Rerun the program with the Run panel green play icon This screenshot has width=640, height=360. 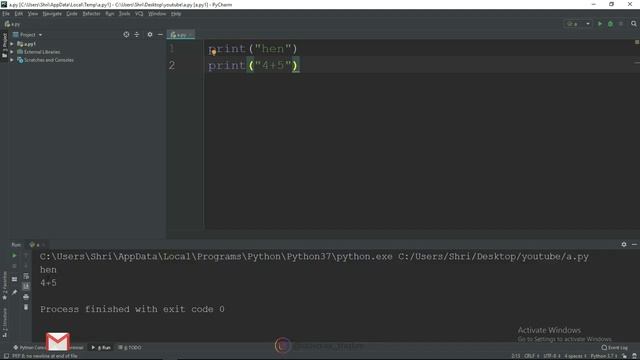coord(14,256)
